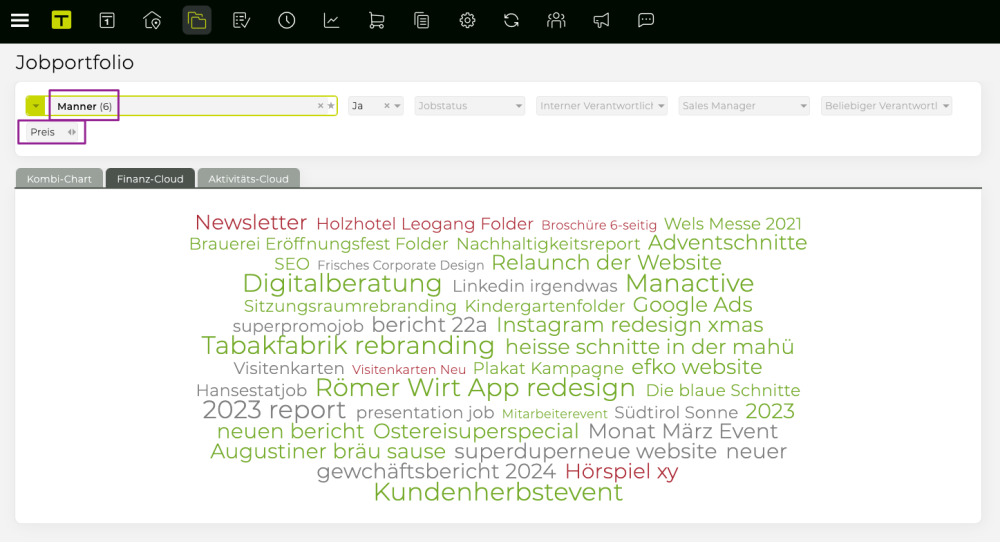1000x542 pixels.
Task: Click Sitzungsraumrebranding
Action: point(350,306)
